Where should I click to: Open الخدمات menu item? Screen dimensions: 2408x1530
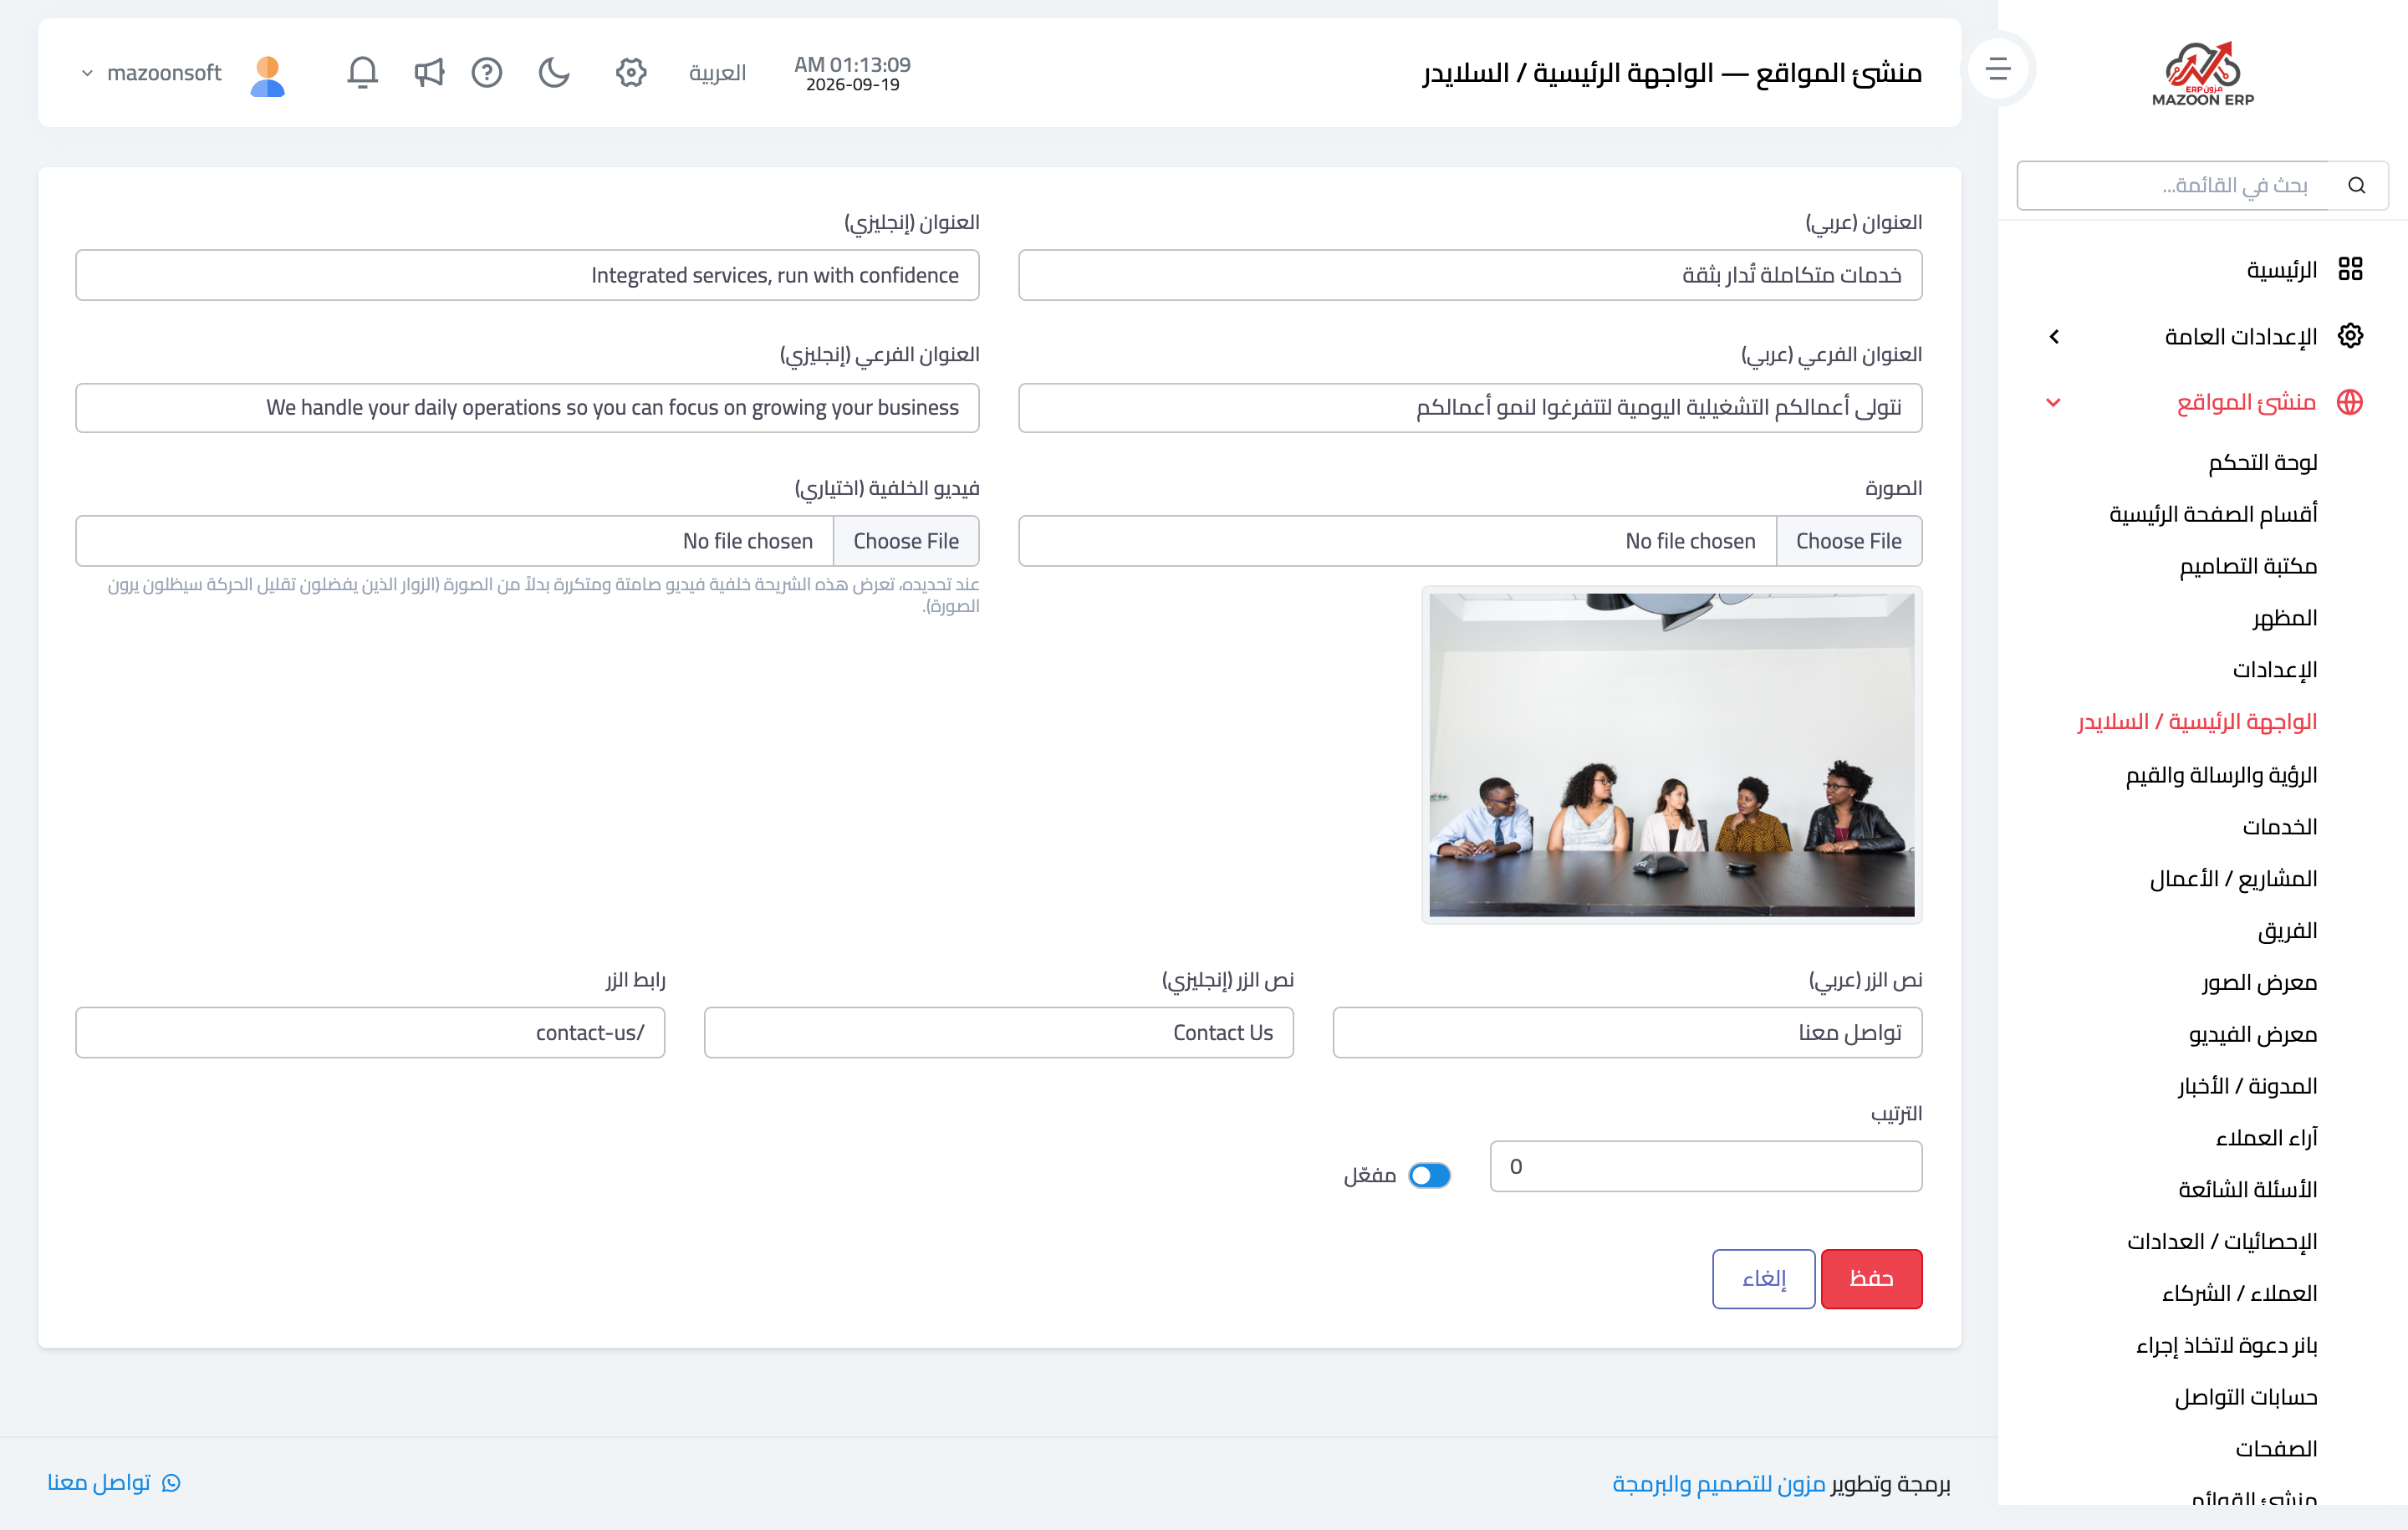[x=2280, y=827]
